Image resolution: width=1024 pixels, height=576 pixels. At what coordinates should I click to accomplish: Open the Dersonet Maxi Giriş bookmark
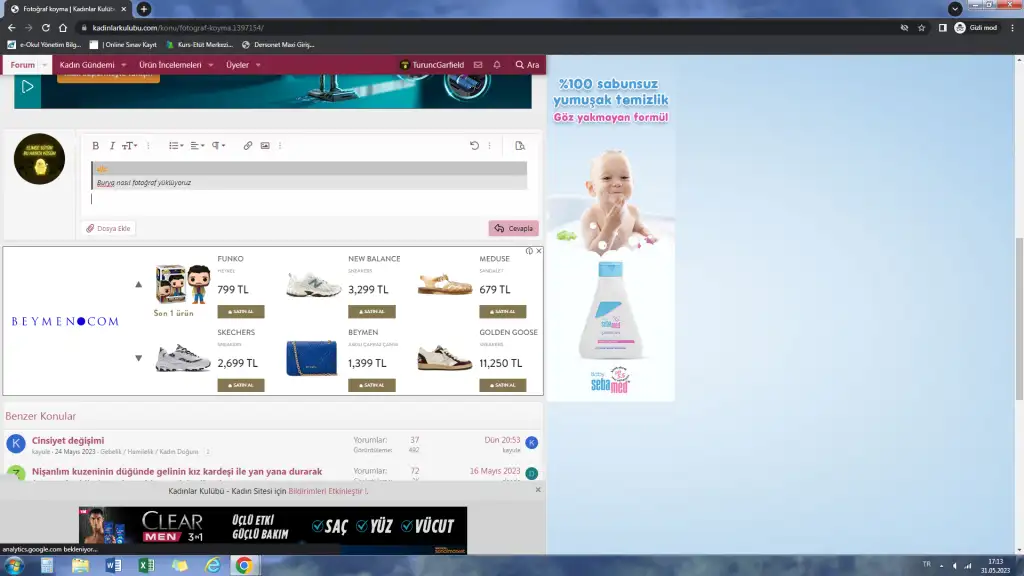coord(278,44)
